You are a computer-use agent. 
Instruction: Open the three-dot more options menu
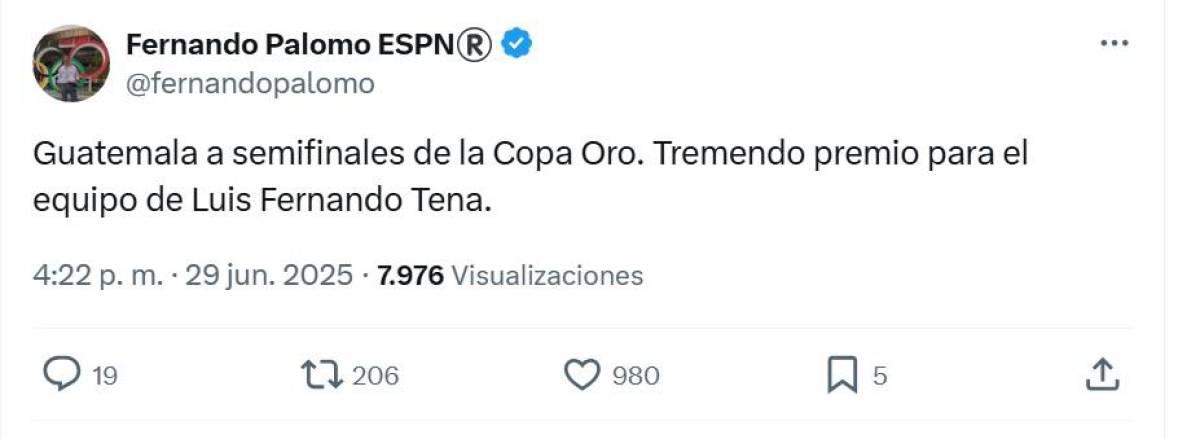1113,44
